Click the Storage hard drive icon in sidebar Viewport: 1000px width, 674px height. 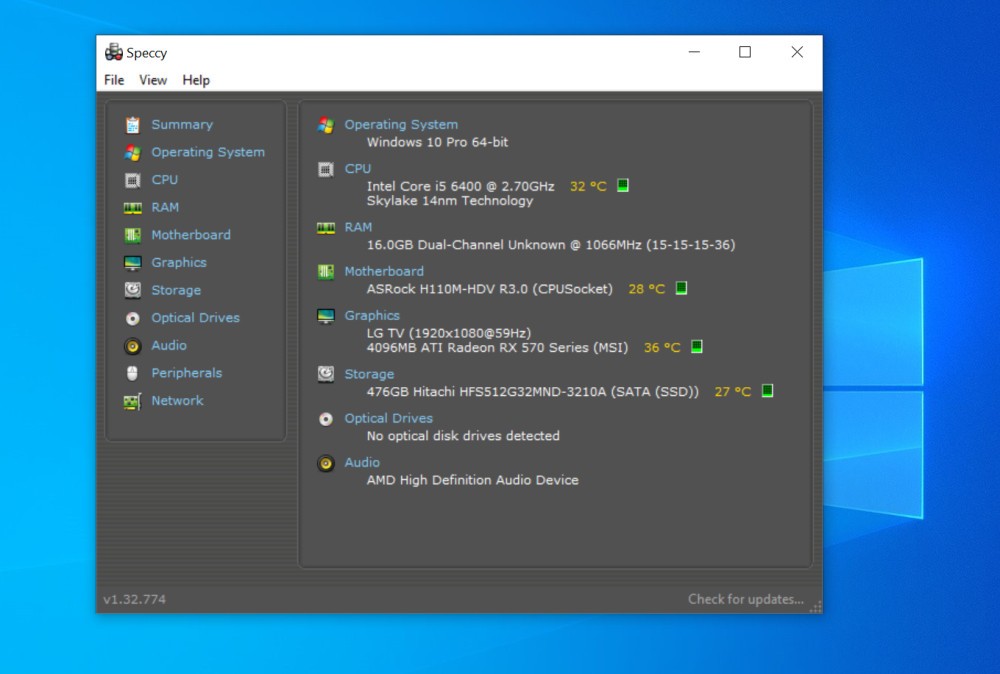[x=133, y=290]
